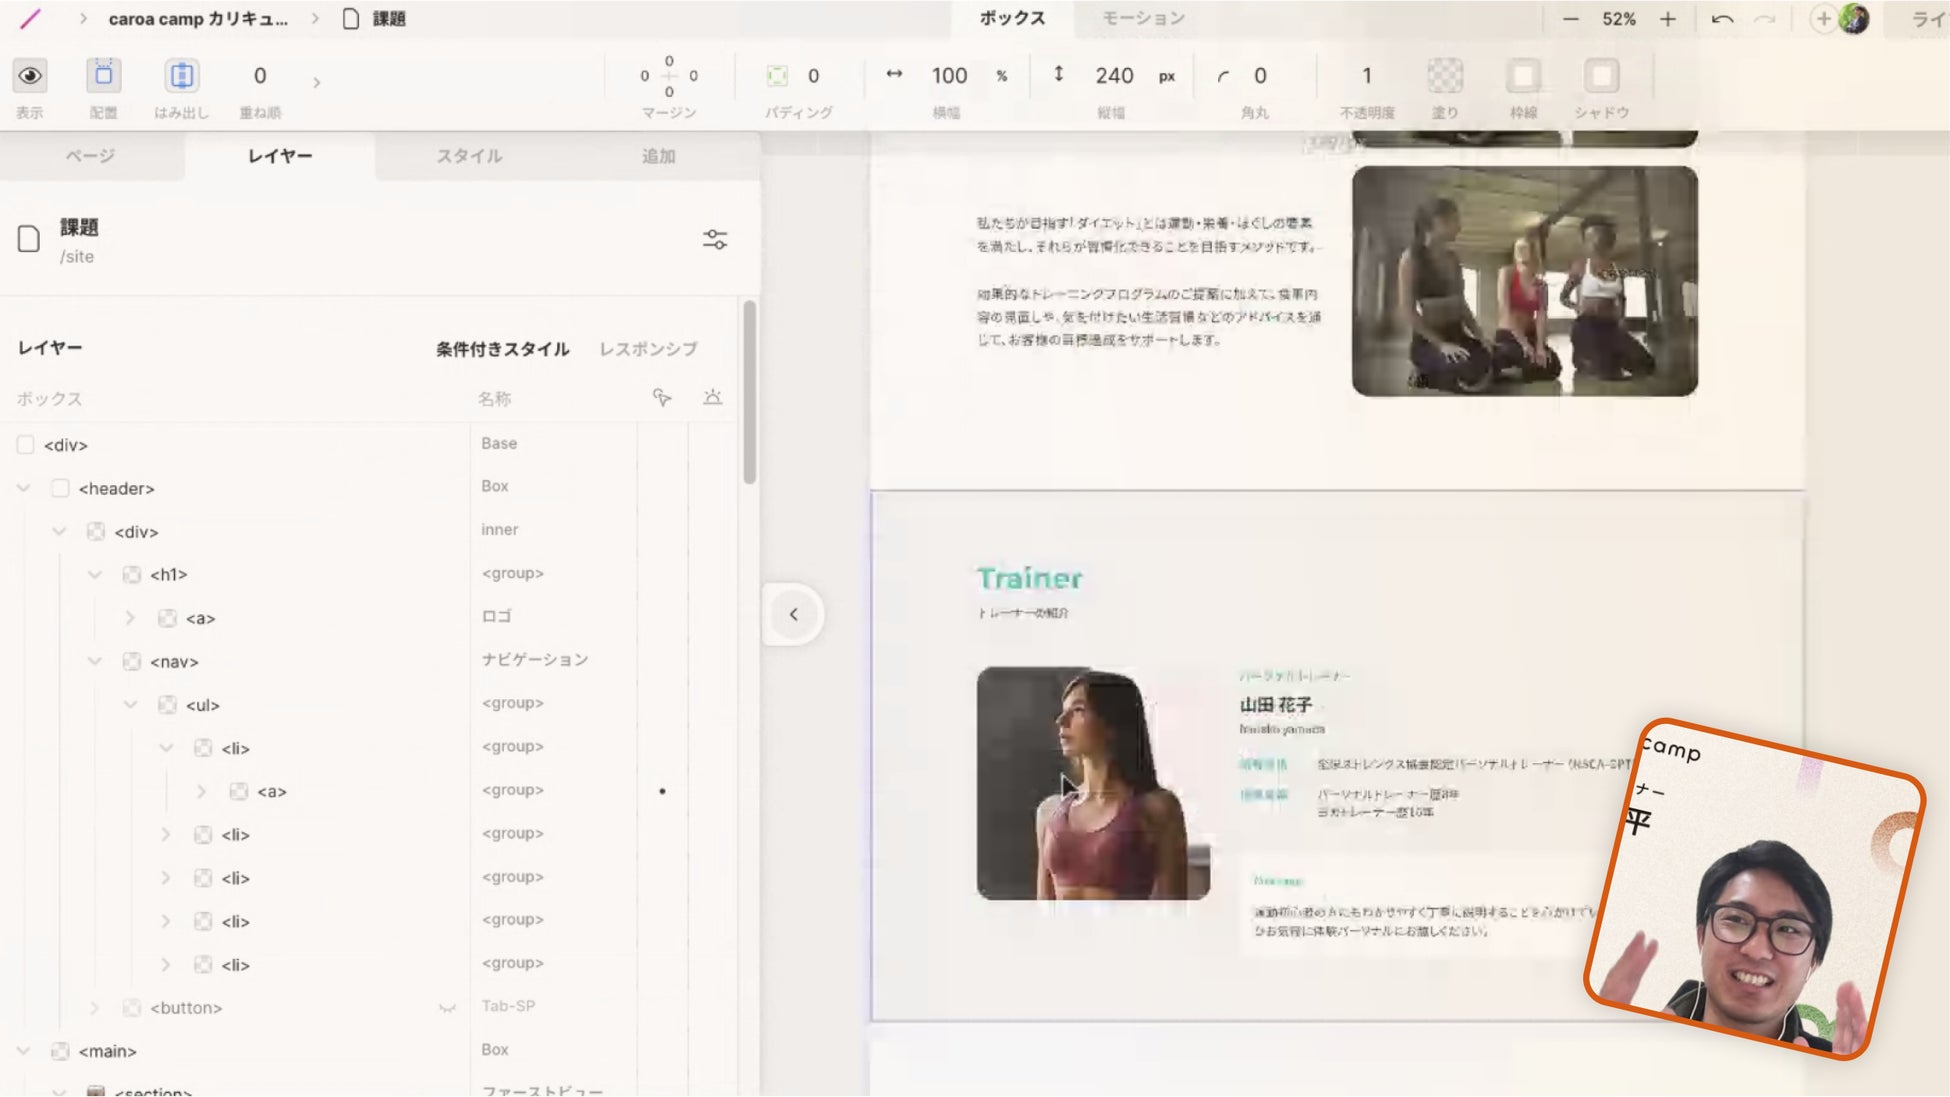Click the page settings sliders icon
The height and width of the screenshot is (1097, 1950).
pos(715,240)
